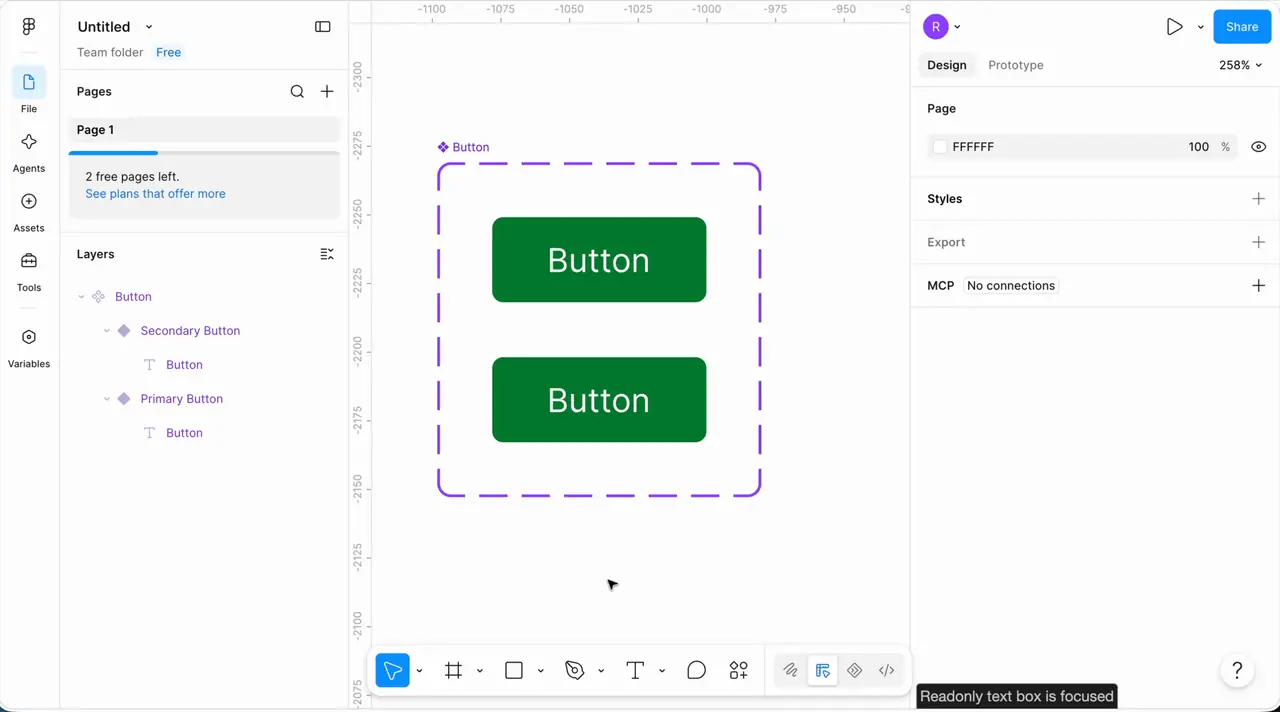Open the Variables sidebar panel
Image resolution: width=1280 pixels, height=712 pixels.
(29, 346)
